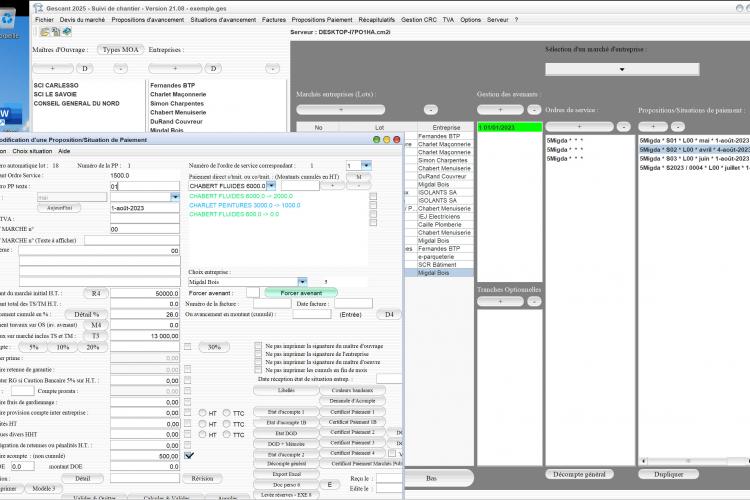Click the middle document icon in the toolbar

pos(56,32)
